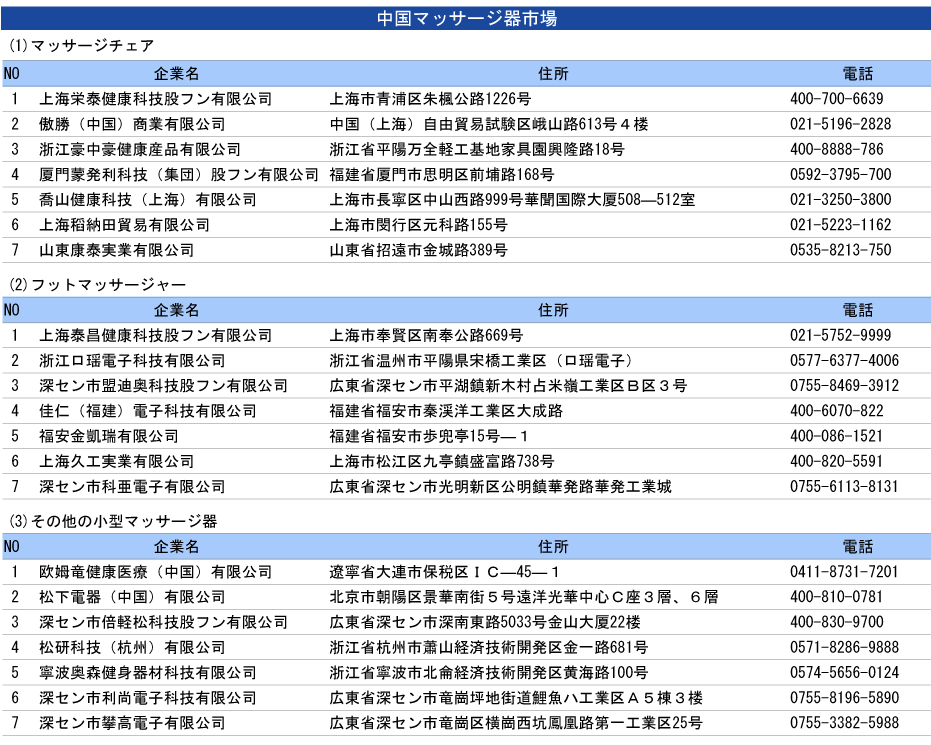This screenshot has width=931, height=745.
Task: Select company "深セン市攀高電子有限公司"
Action: pos(132,723)
